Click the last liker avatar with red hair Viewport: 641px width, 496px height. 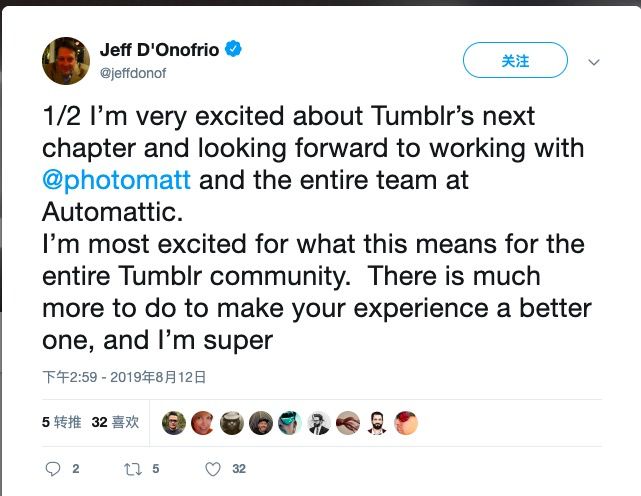tap(406, 423)
